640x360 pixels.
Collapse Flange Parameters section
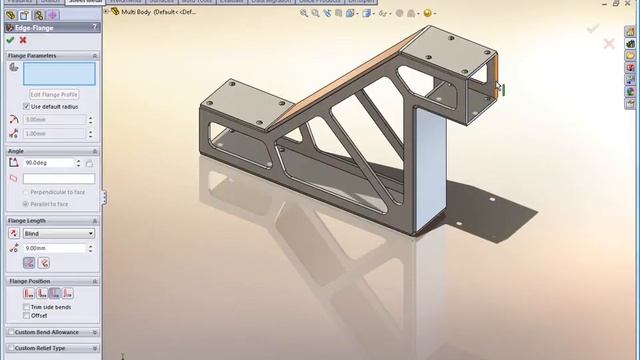tap(95, 56)
